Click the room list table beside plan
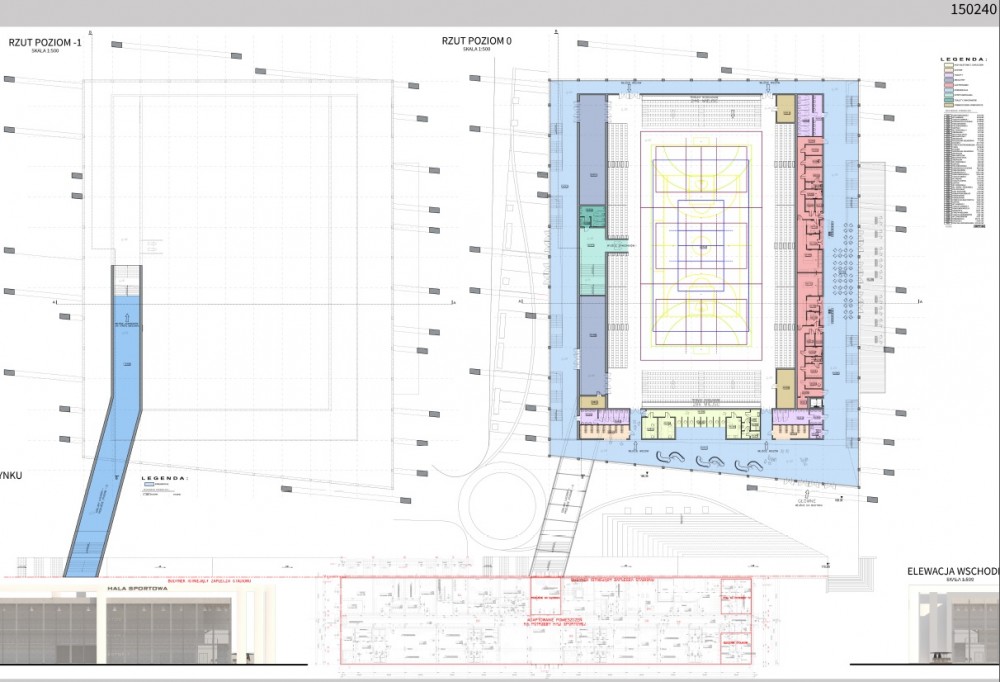This screenshot has width=1000, height=682. 962,170
